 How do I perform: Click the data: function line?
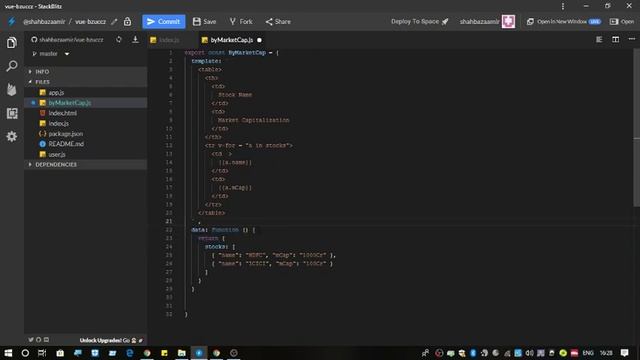click(x=223, y=230)
